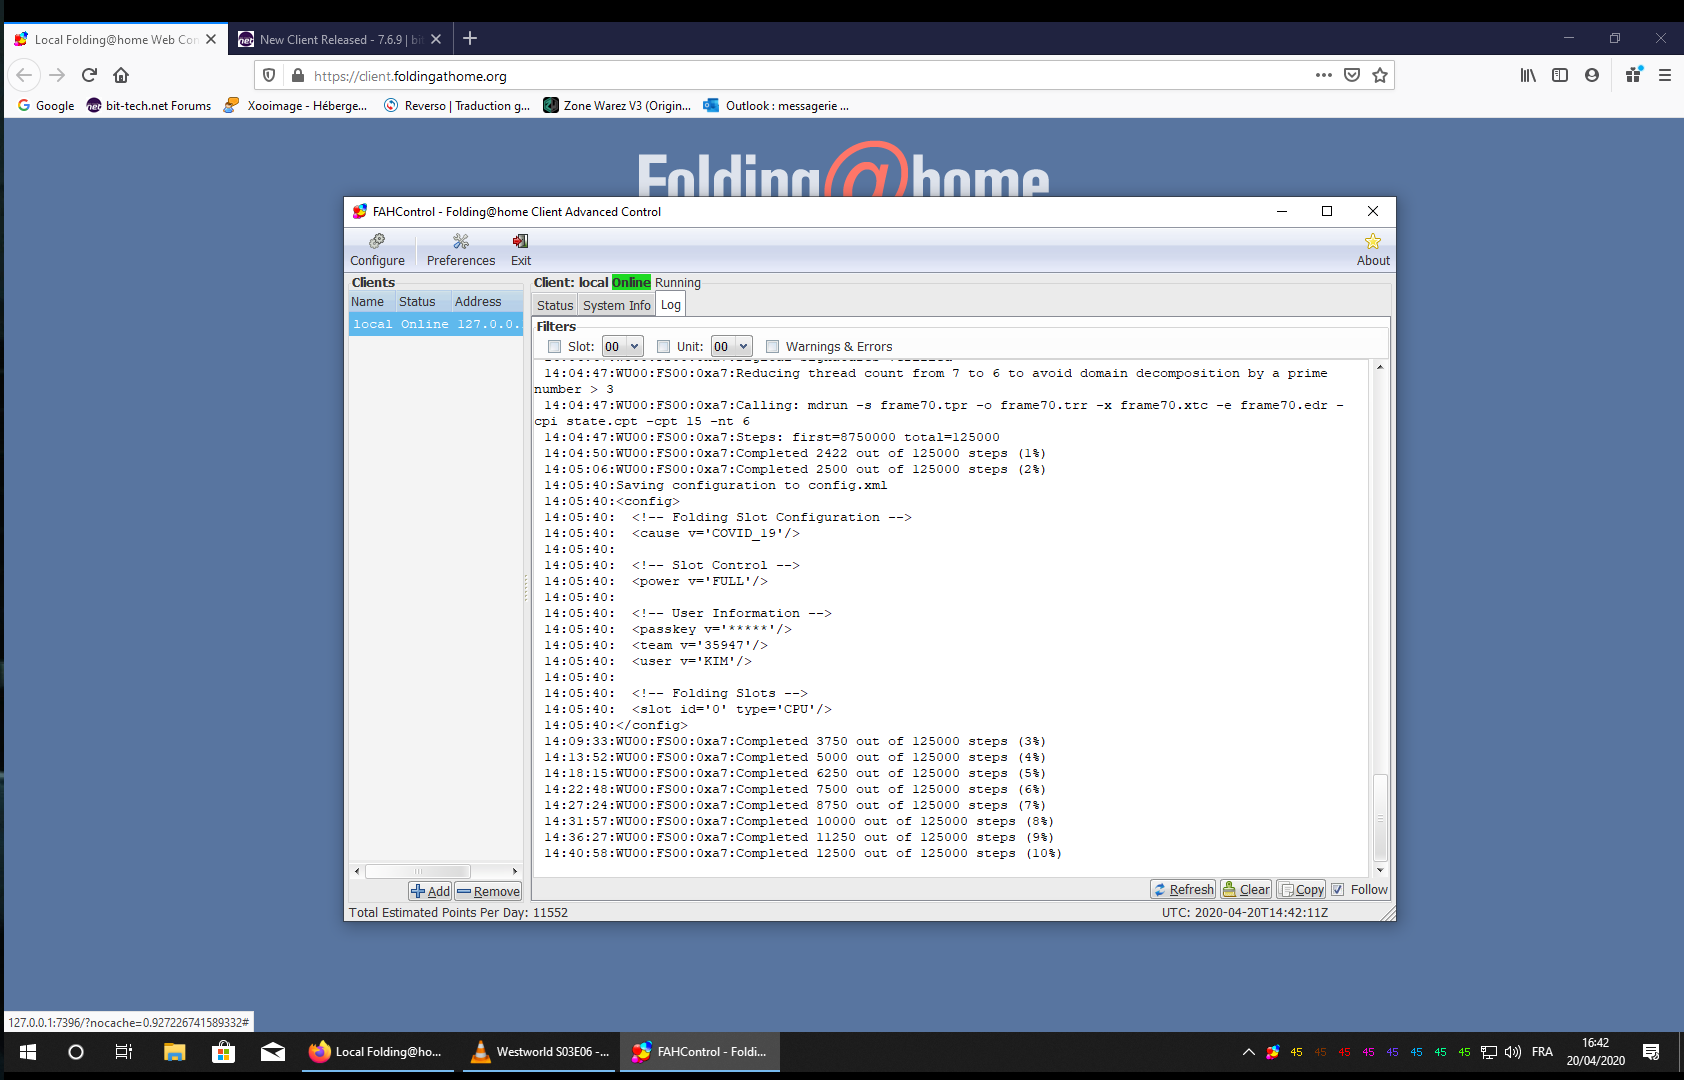This screenshot has width=1684, height=1080.
Task: Go back with browser Back arrow
Action: click(x=25, y=75)
